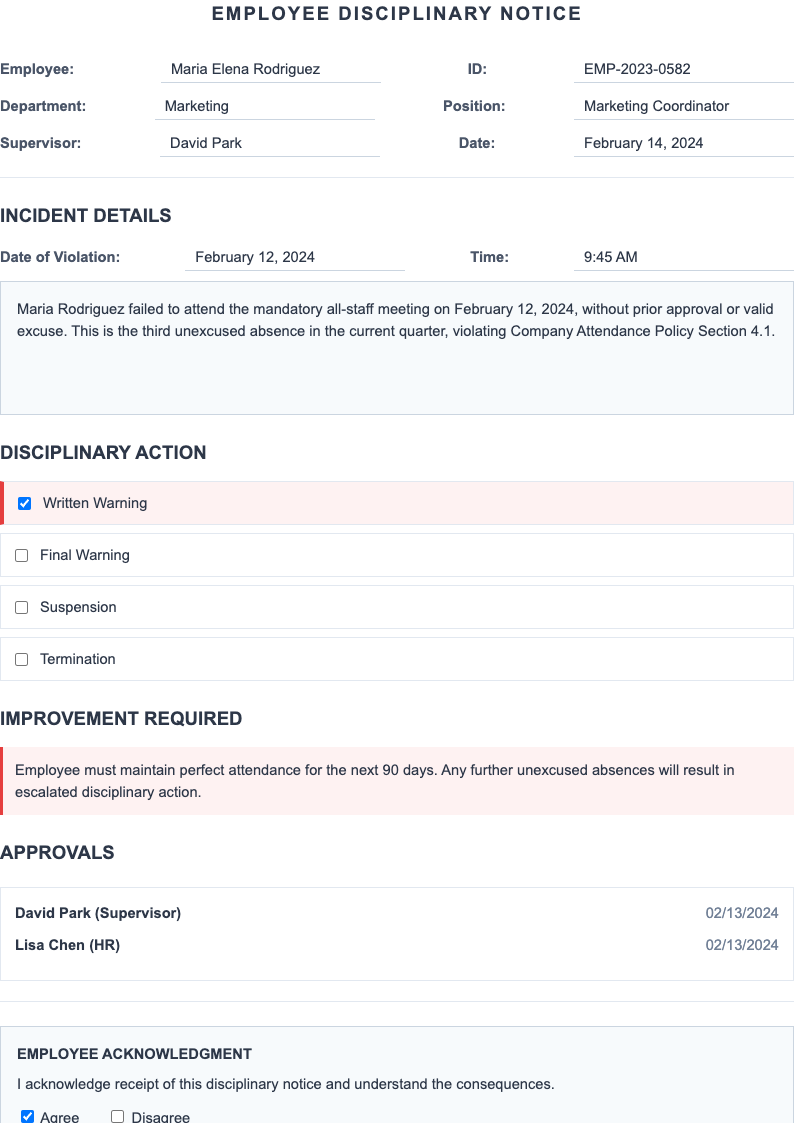Enable the Suspension option
794x1123 pixels.
point(21,607)
